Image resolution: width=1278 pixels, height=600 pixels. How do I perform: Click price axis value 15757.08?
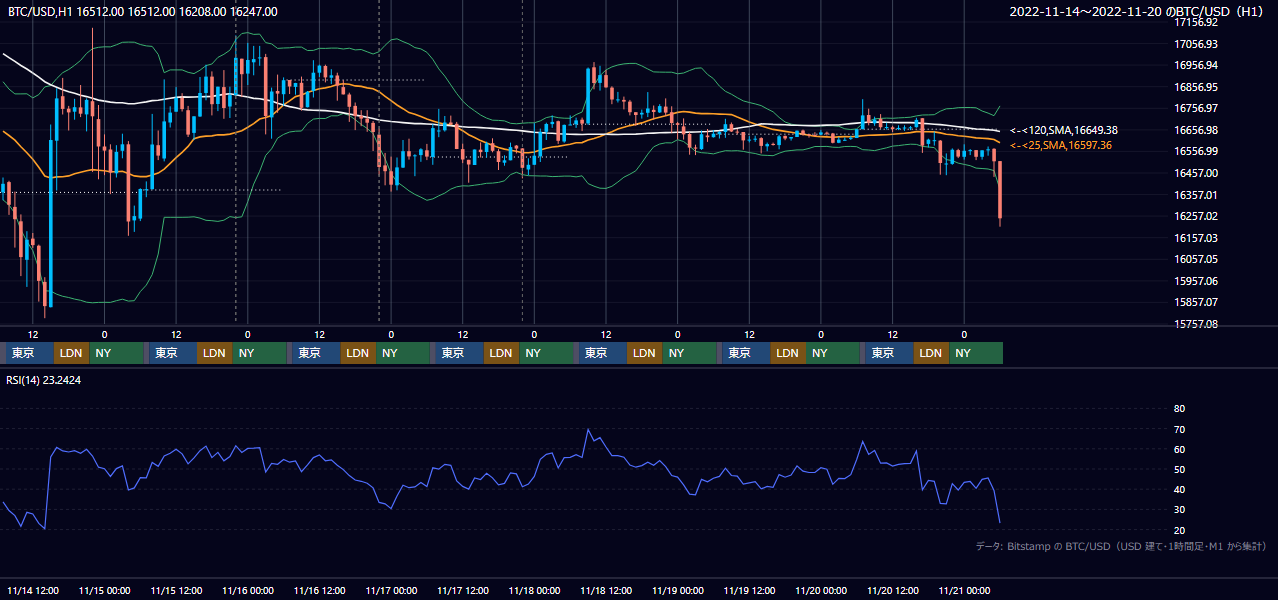click(1195, 324)
